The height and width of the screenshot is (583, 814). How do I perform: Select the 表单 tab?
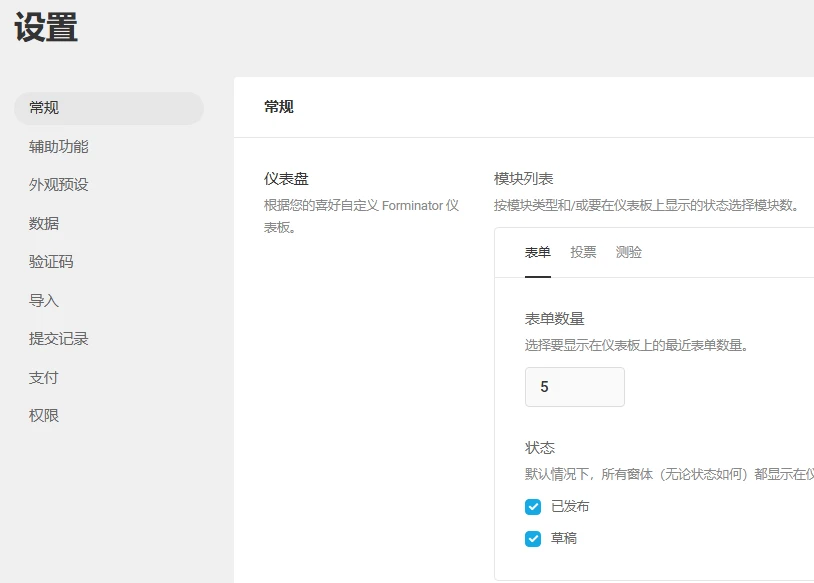click(538, 252)
